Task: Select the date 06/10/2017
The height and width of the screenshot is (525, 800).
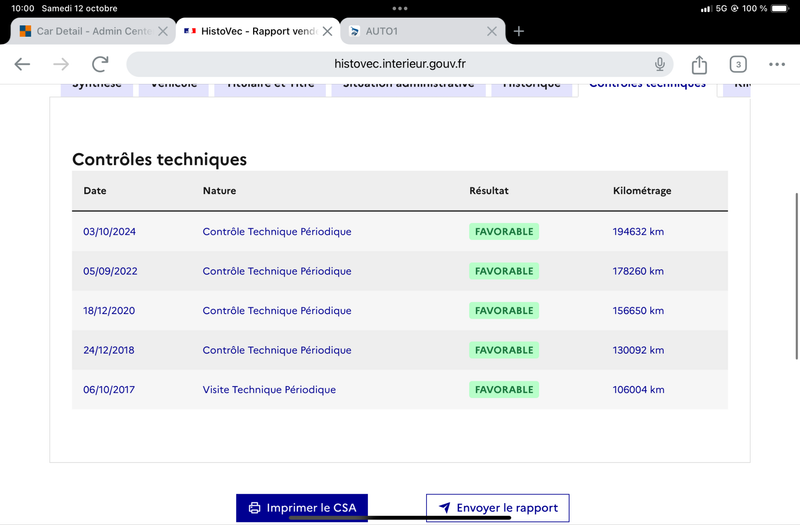Action: coord(109,390)
